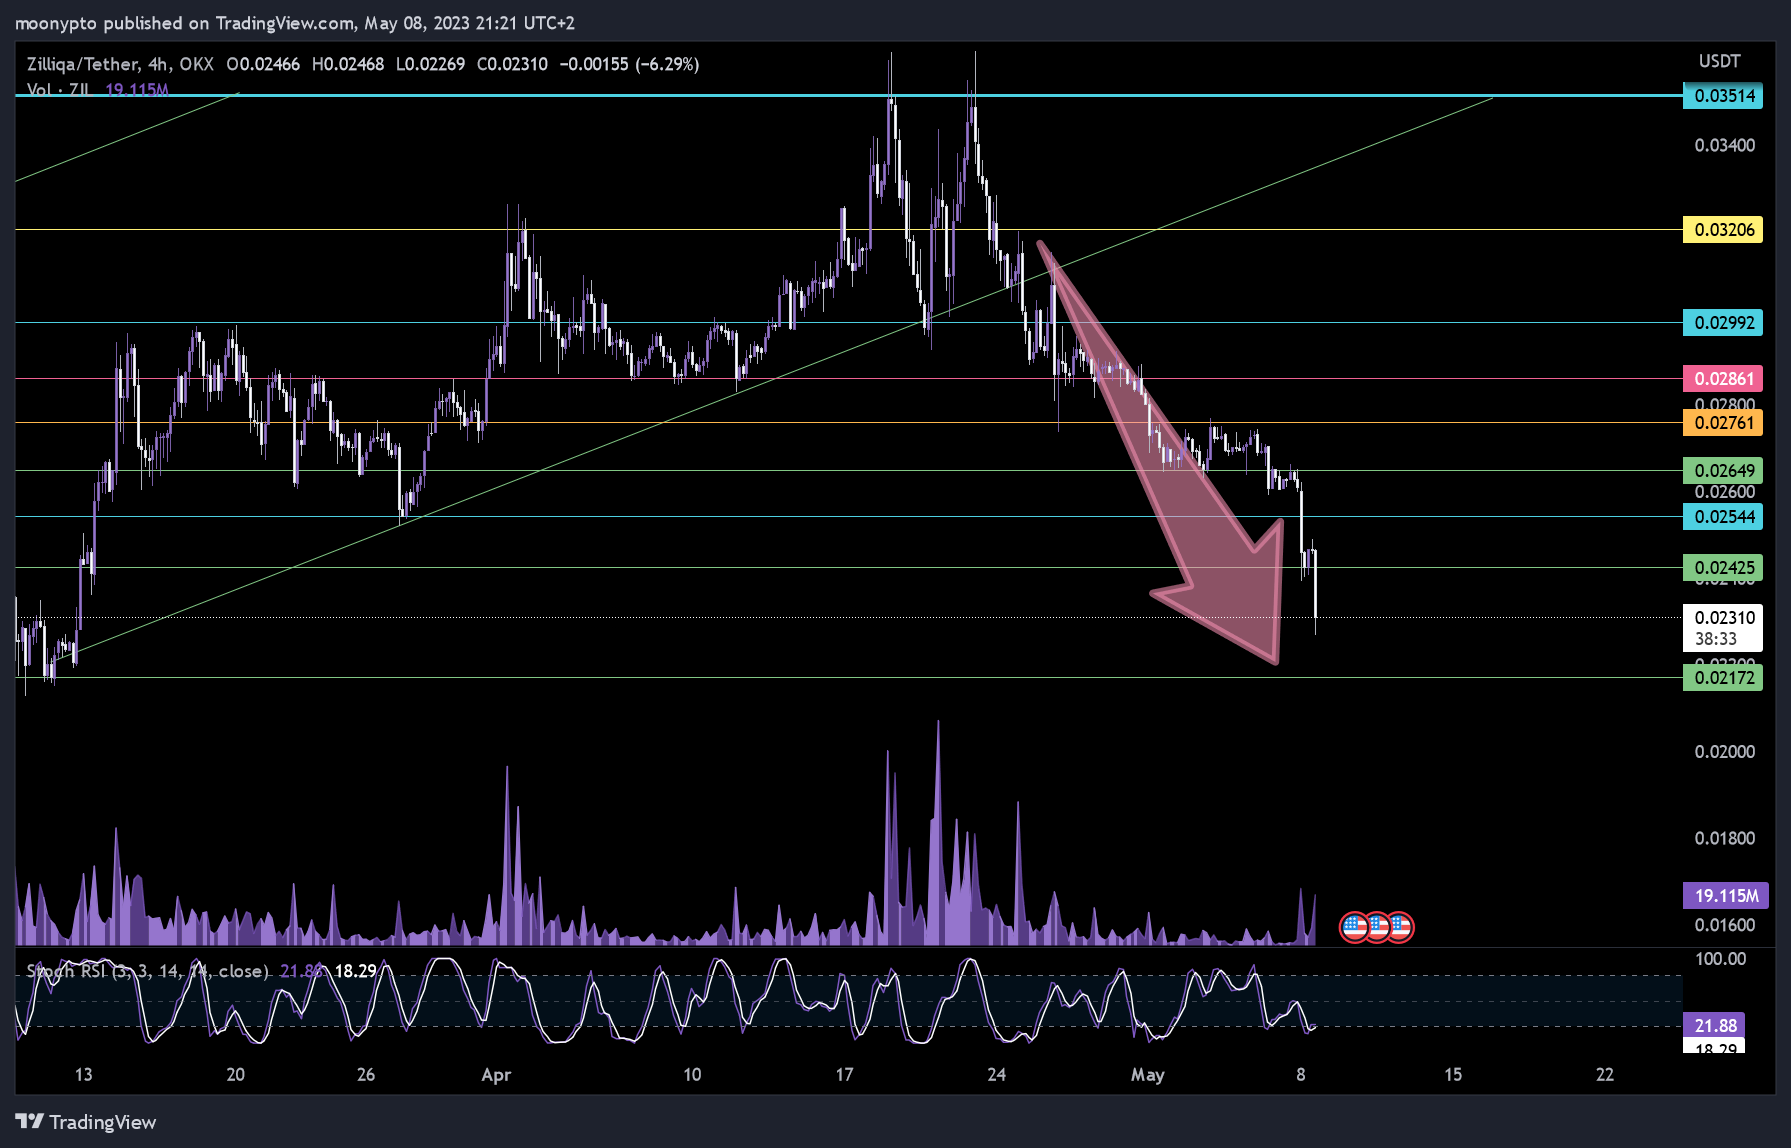The height and width of the screenshot is (1148, 1791).
Task: Click the 0.01800 price scale tick
Action: (1725, 838)
